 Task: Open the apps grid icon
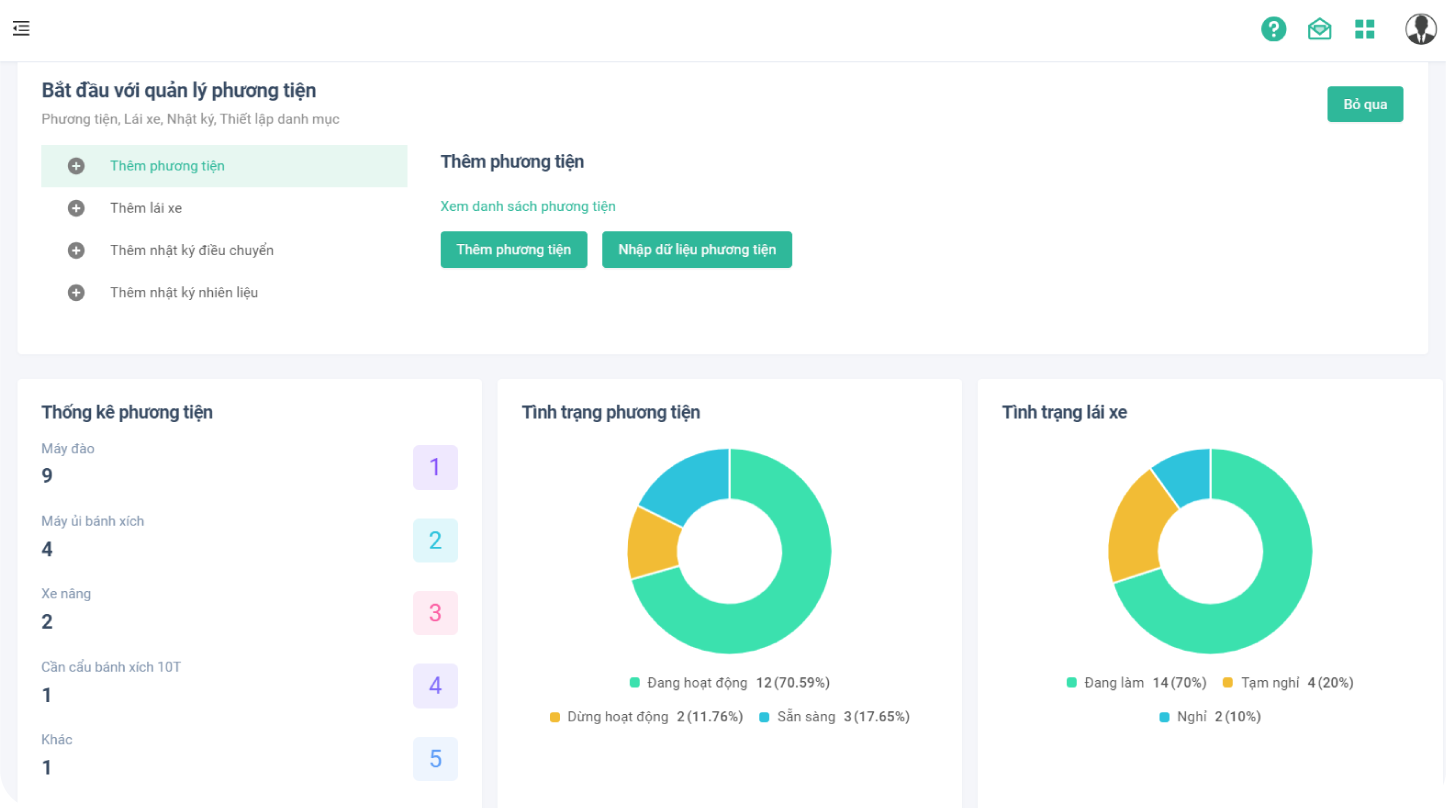(x=1364, y=29)
